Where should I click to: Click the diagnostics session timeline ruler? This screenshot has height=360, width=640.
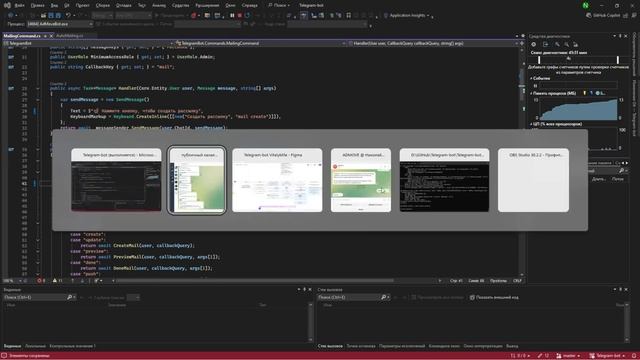point(578,60)
